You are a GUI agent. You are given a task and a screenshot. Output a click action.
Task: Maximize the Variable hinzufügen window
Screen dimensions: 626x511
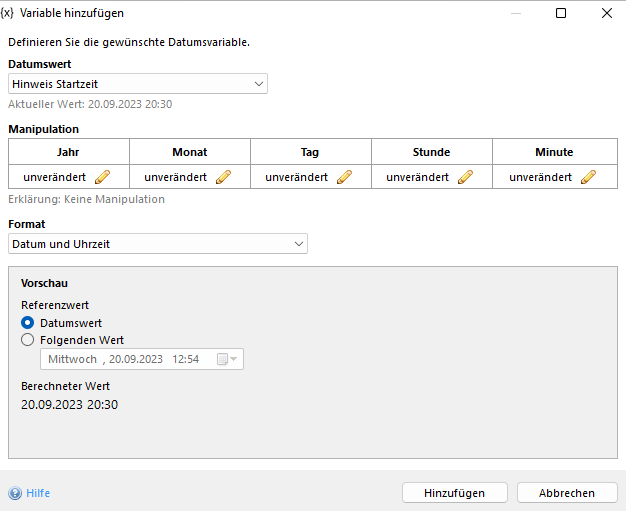click(561, 13)
